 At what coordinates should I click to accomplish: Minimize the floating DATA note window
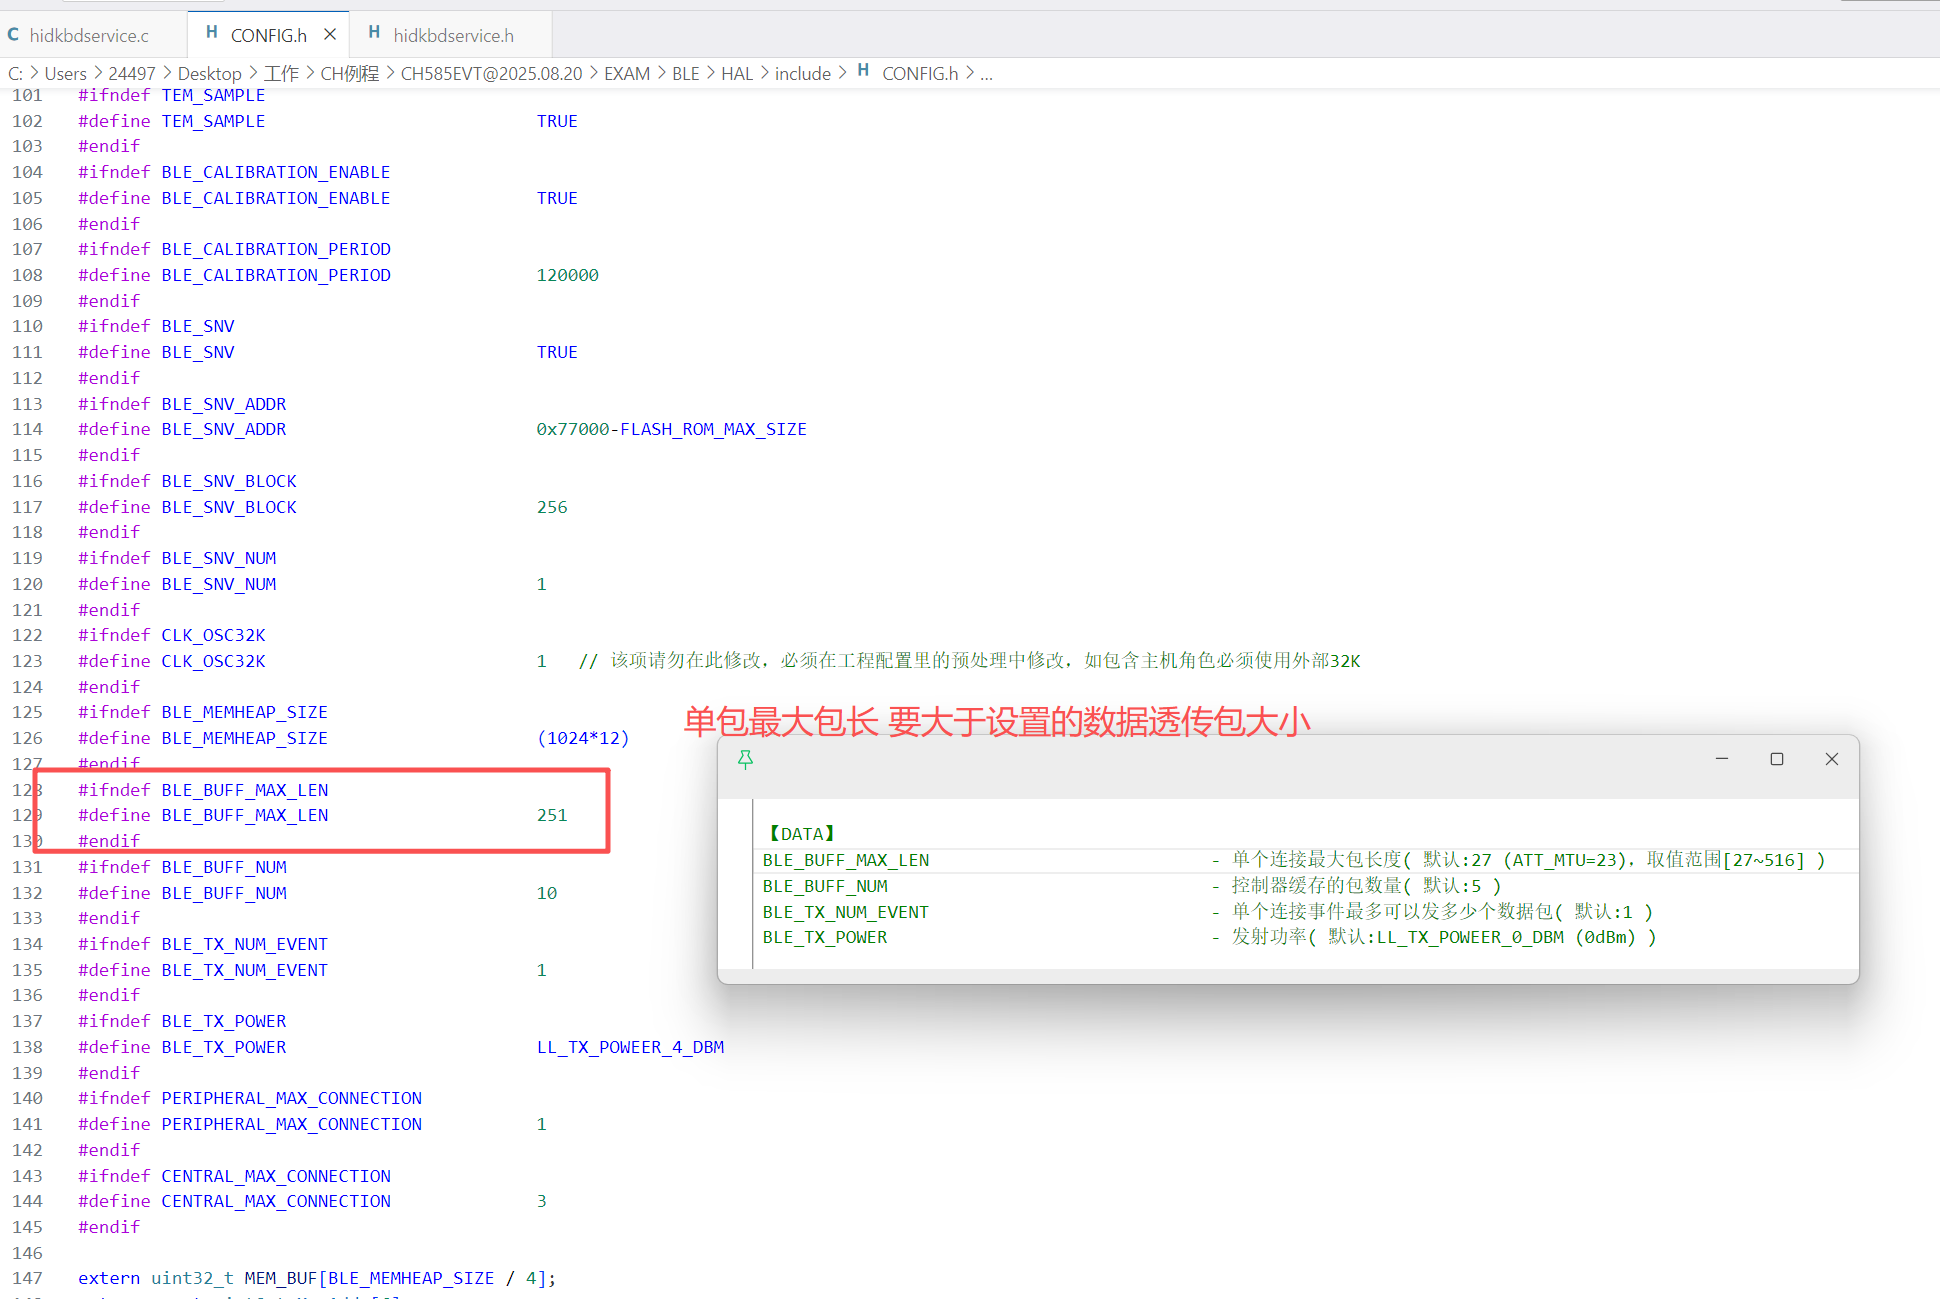[x=1722, y=759]
